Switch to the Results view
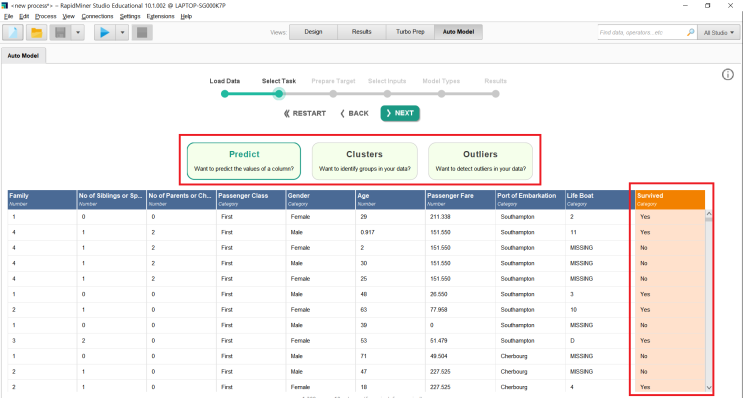The width and height of the screenshot is (743, 398). click(x=362, y=32)
